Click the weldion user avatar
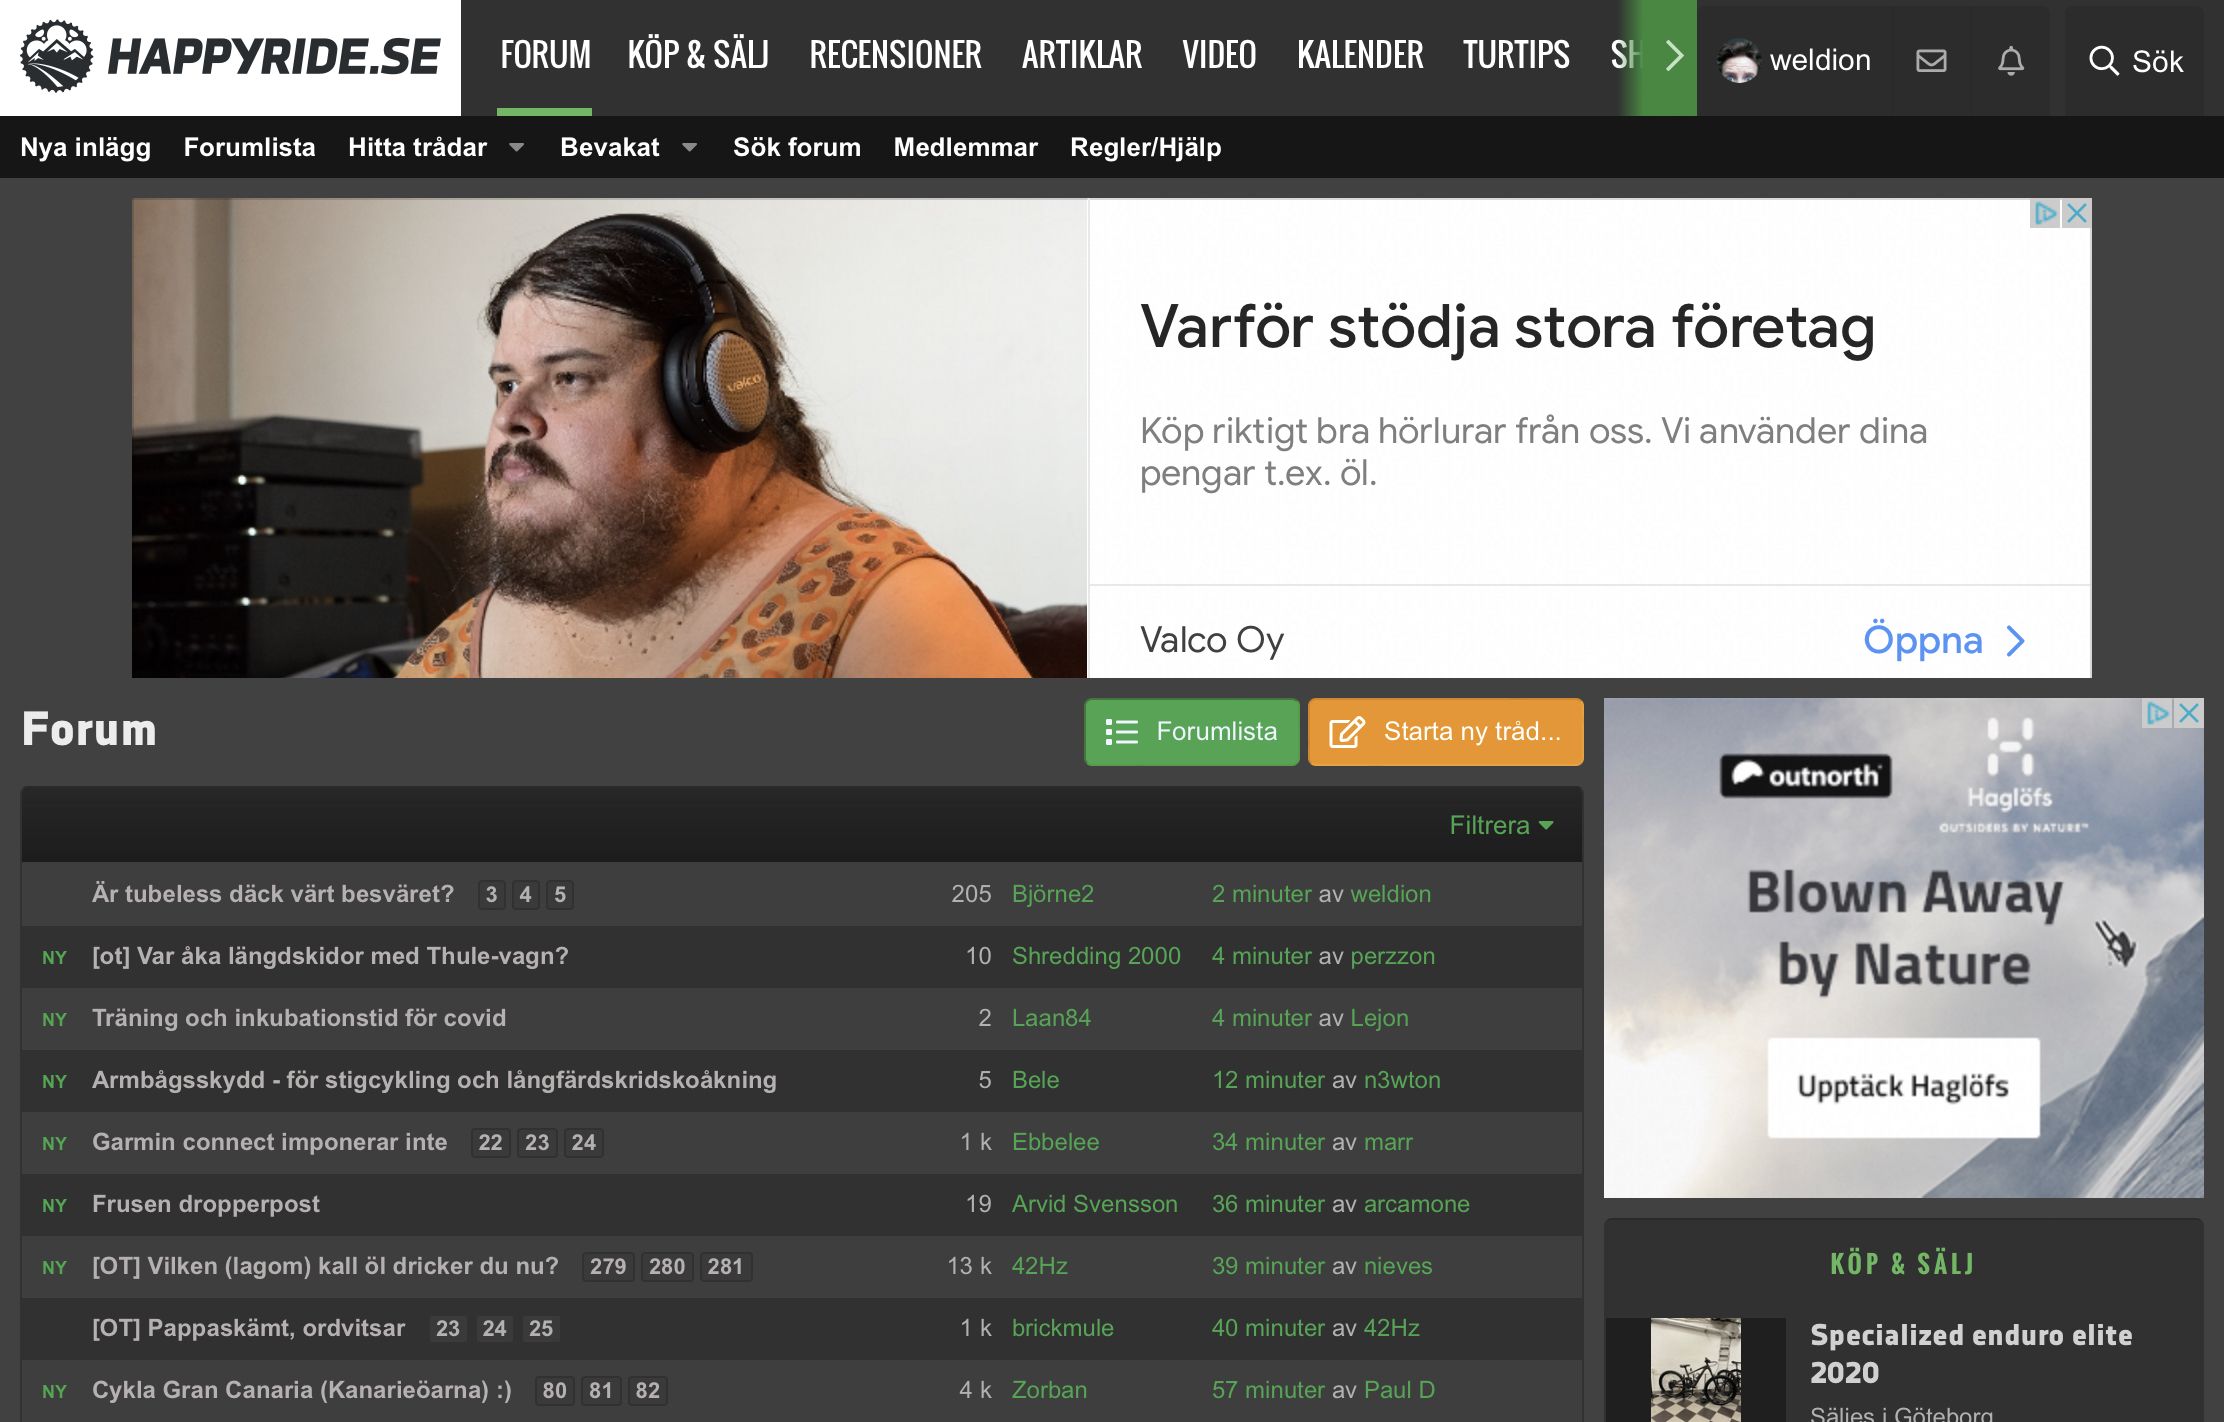 click(1738, 61)
